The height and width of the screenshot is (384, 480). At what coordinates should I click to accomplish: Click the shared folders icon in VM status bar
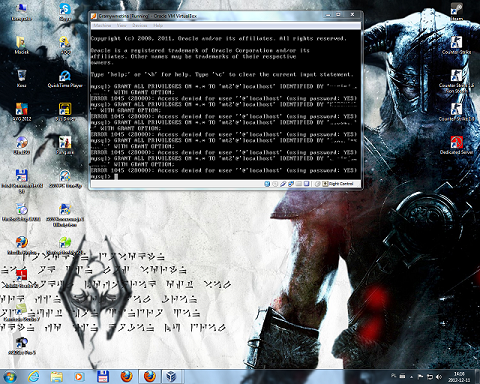coord(299,184)
